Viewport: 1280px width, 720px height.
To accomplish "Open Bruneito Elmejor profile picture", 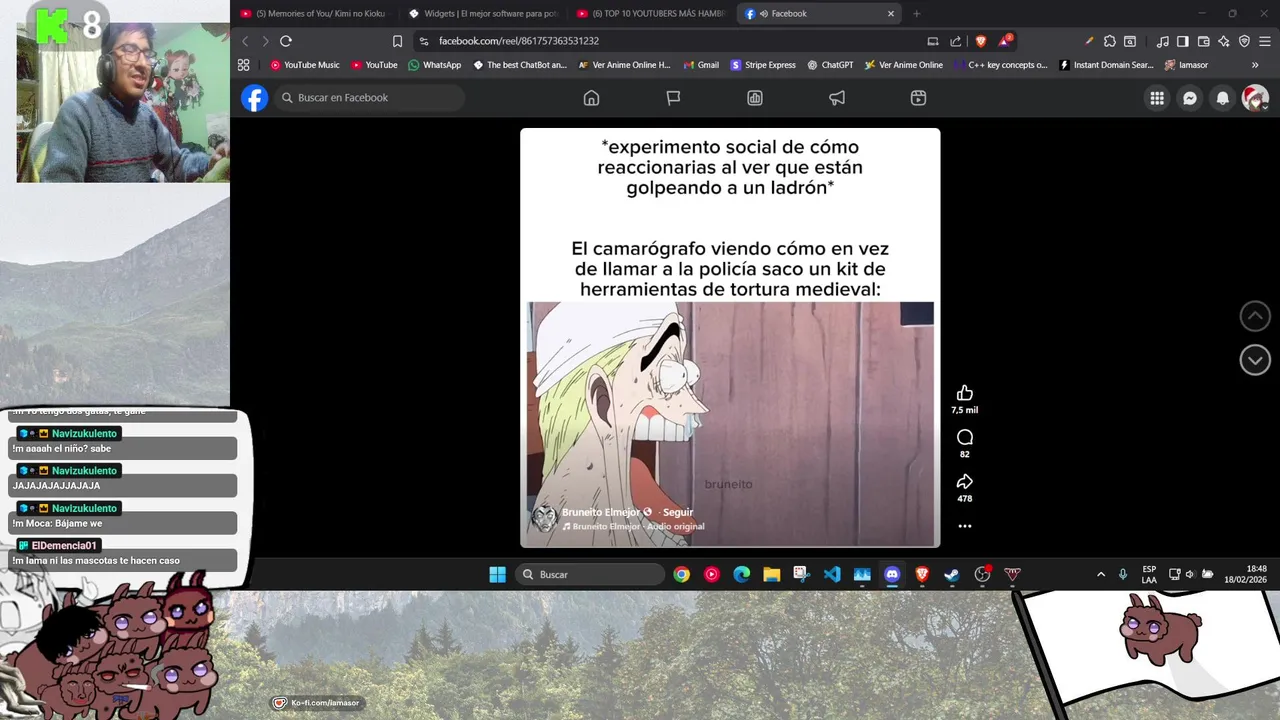I will click(544, 518).
